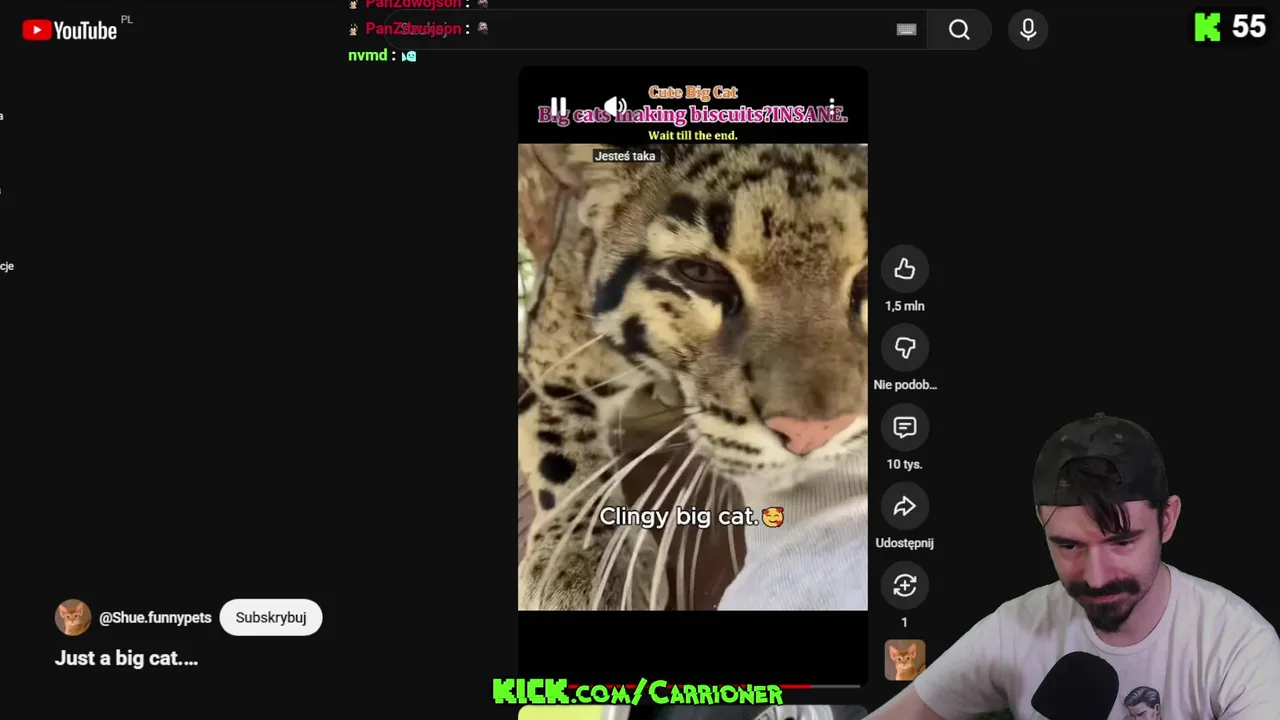Click the Udostępnij share label

click(x=904, y=543)
